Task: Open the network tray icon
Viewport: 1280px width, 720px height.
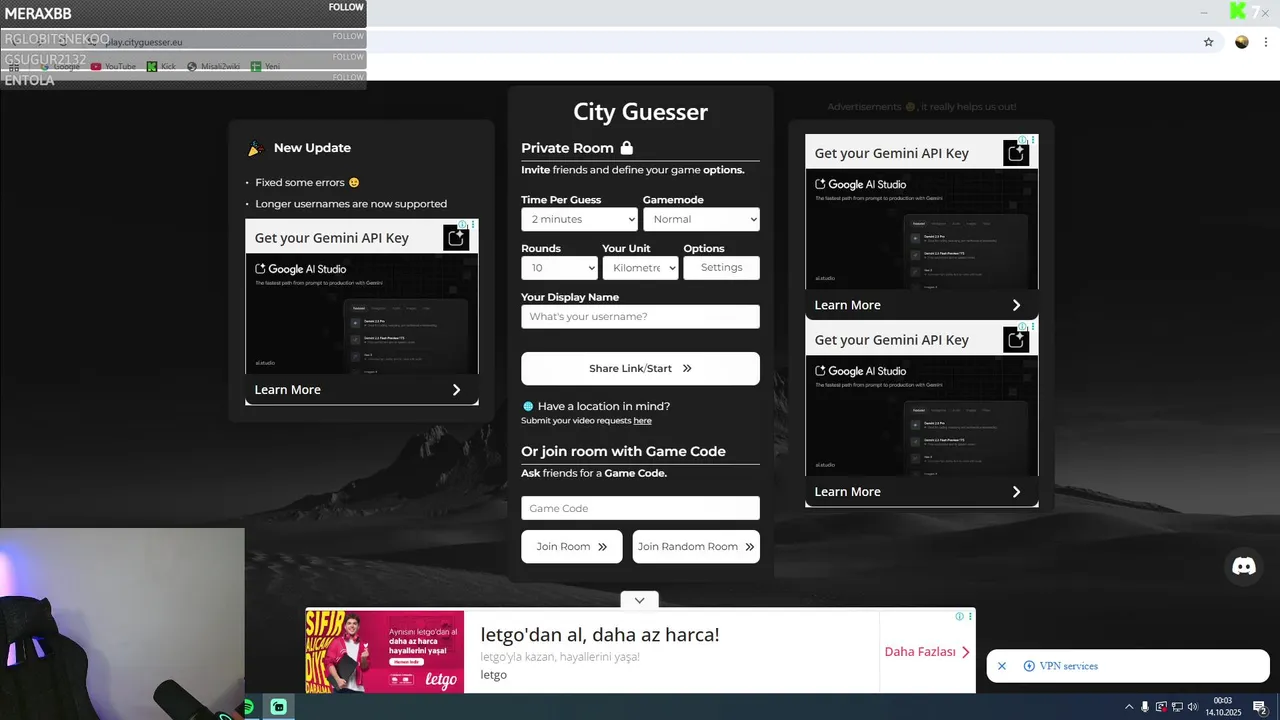Action: click(x=1177, y=707)
